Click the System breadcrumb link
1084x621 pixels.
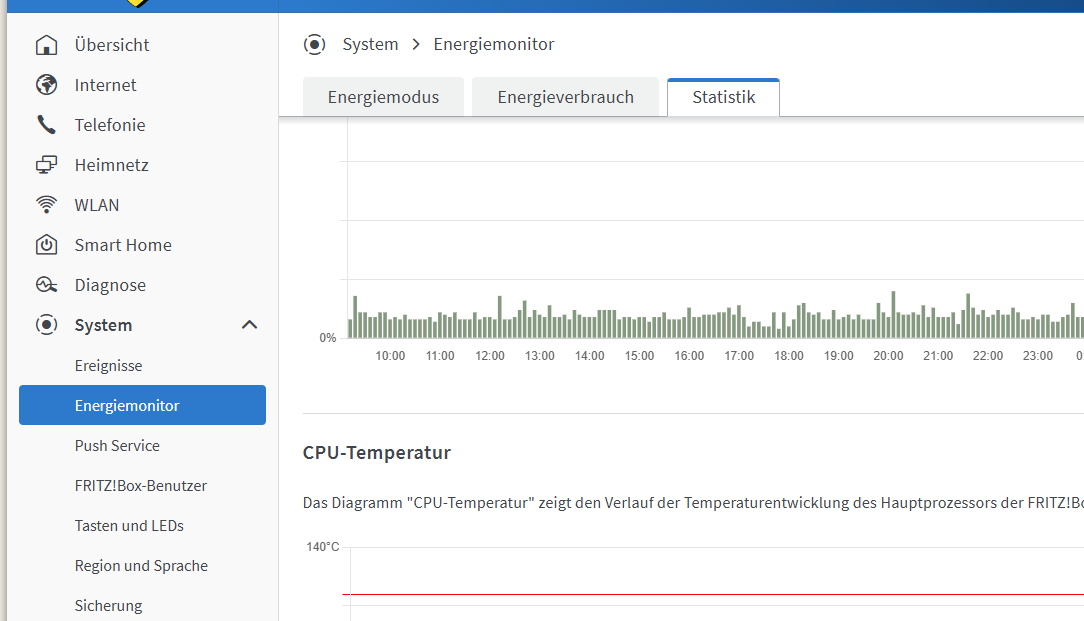tap(371, 44)
